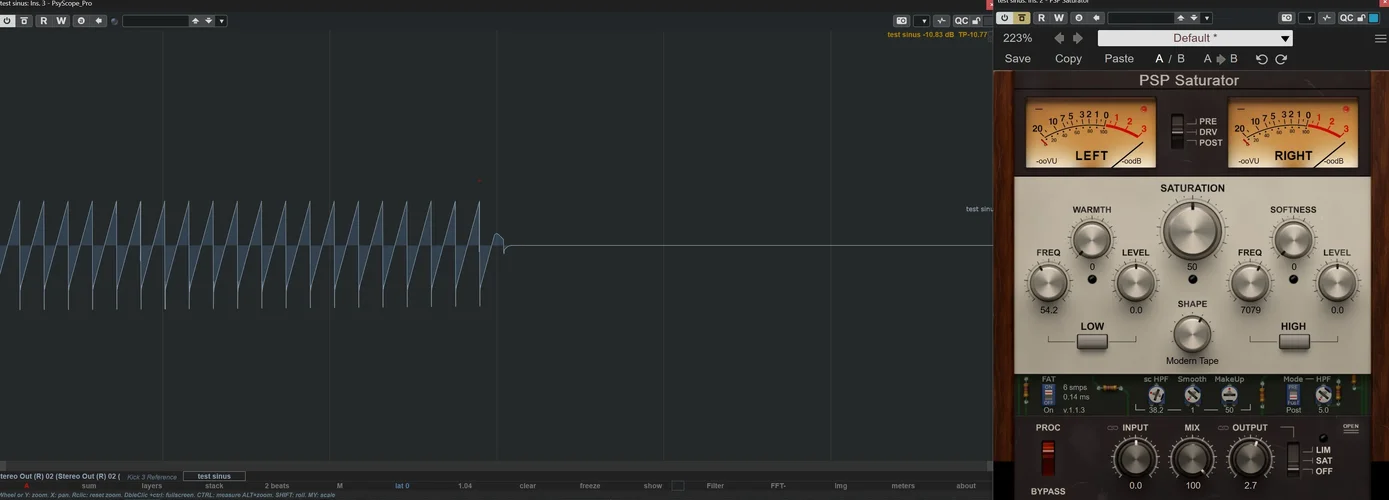This screenshot has width=1389, height=500.
Task: Undo last change in PSP Saturator
Action: click(x=1262, y=59)
